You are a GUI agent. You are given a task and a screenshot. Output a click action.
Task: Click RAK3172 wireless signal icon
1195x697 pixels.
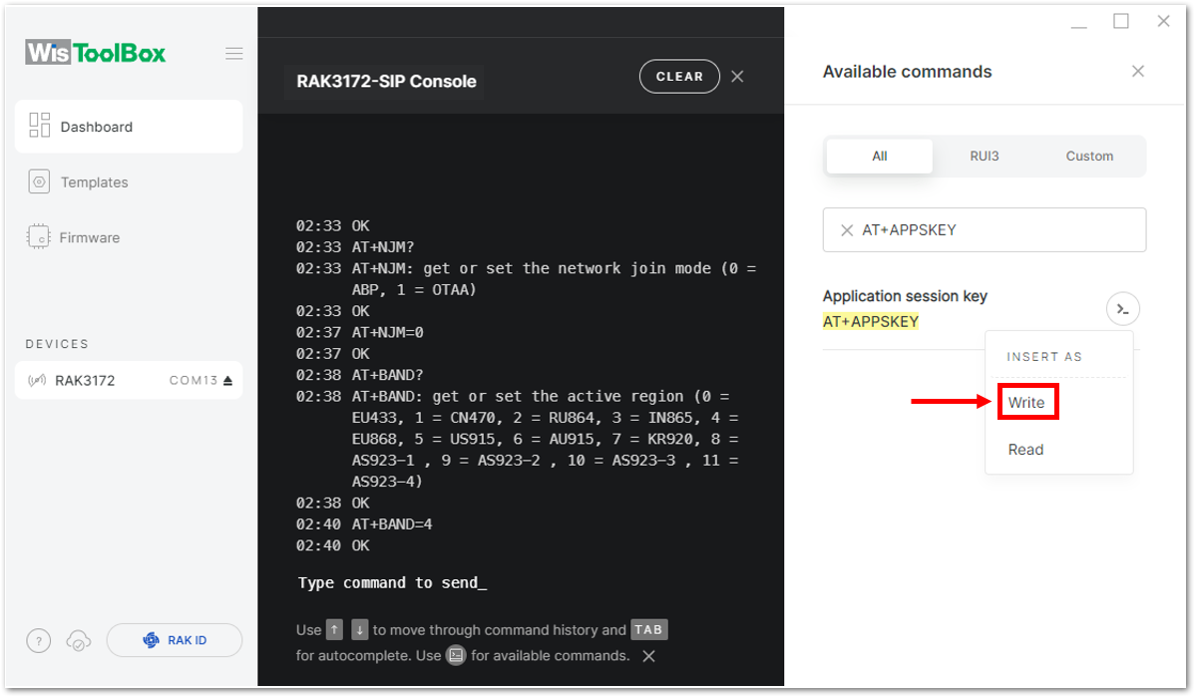click(x=37, y=380)
